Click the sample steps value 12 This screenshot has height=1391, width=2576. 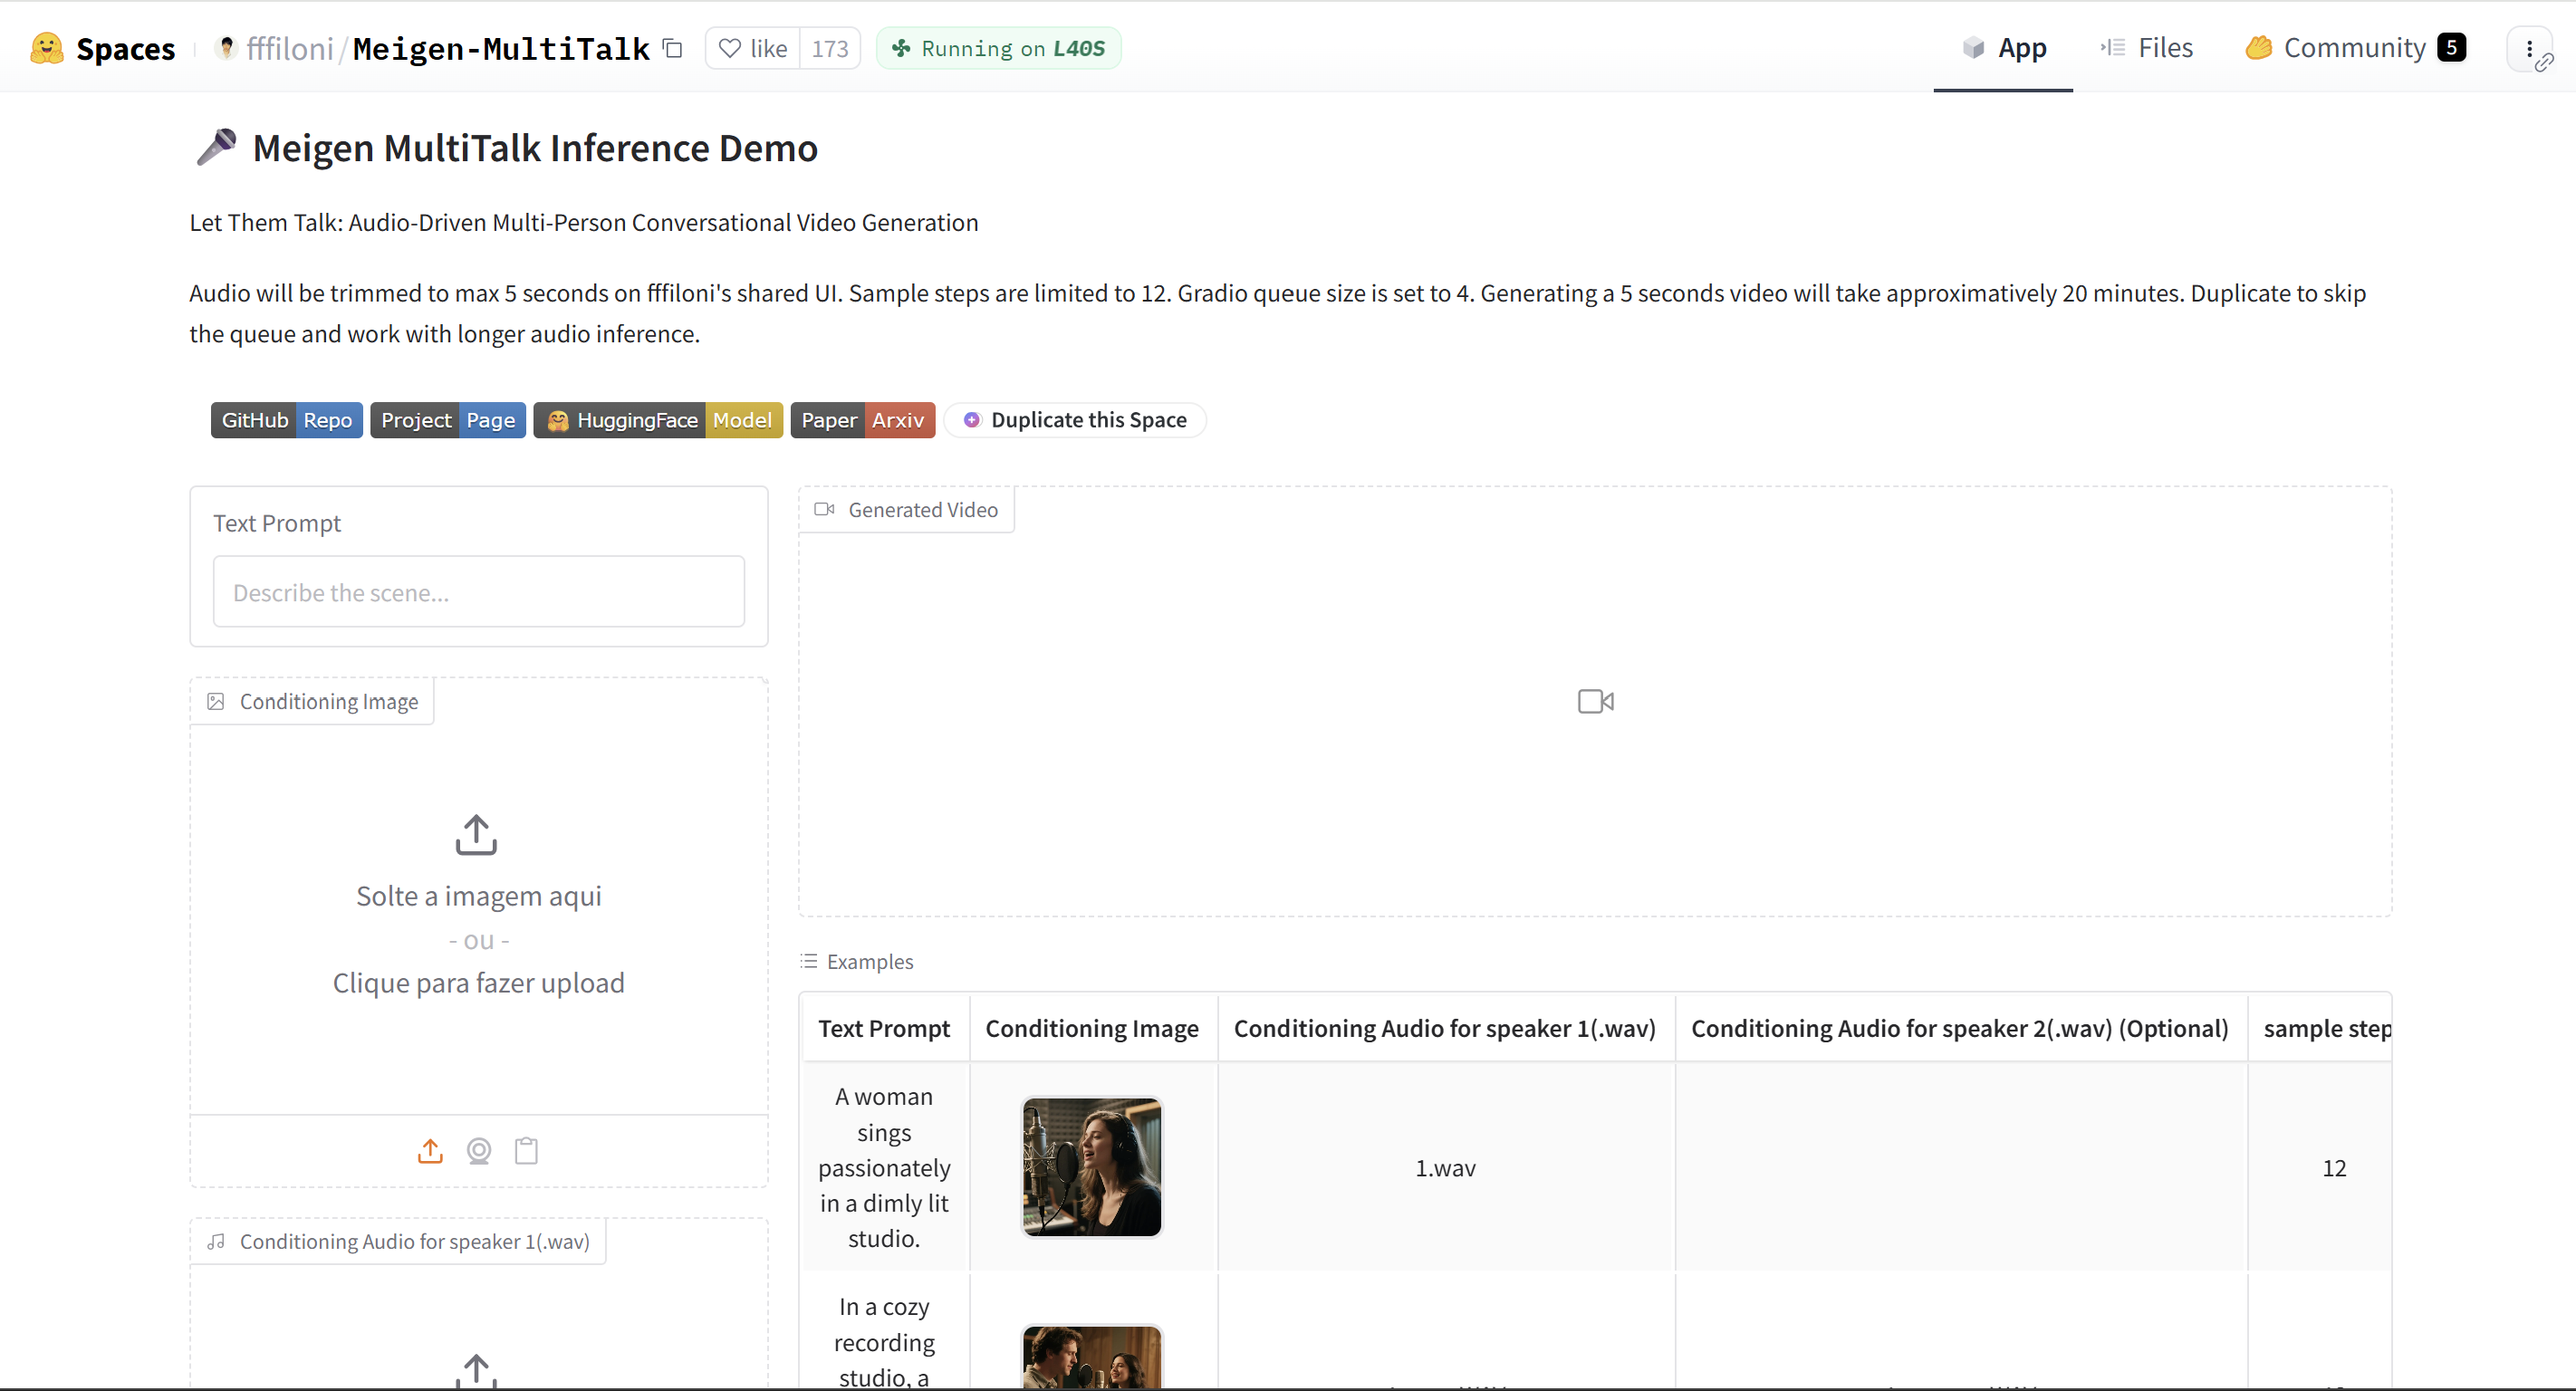(x=2334, y=1168)
